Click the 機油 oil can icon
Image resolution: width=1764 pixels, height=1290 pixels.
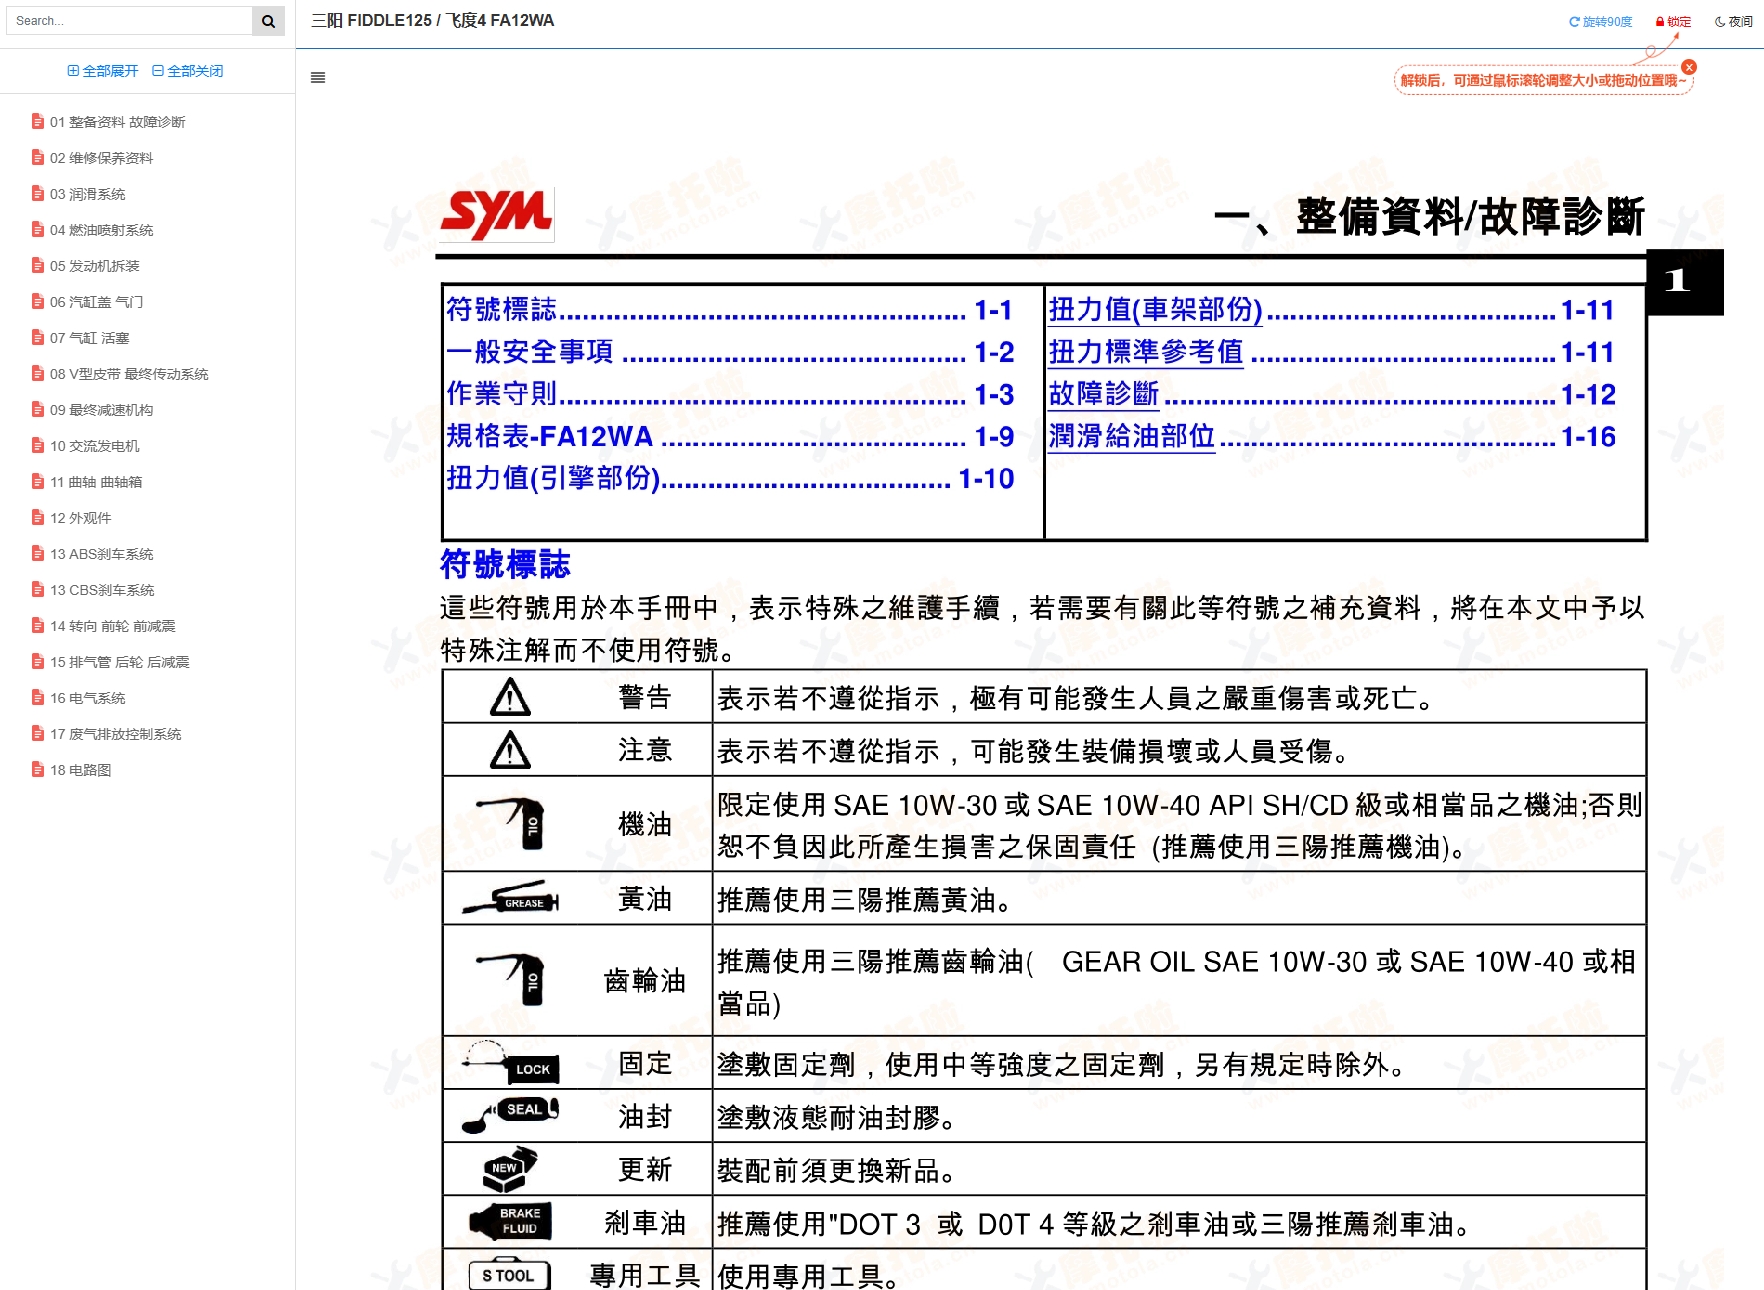pos(512,823)
